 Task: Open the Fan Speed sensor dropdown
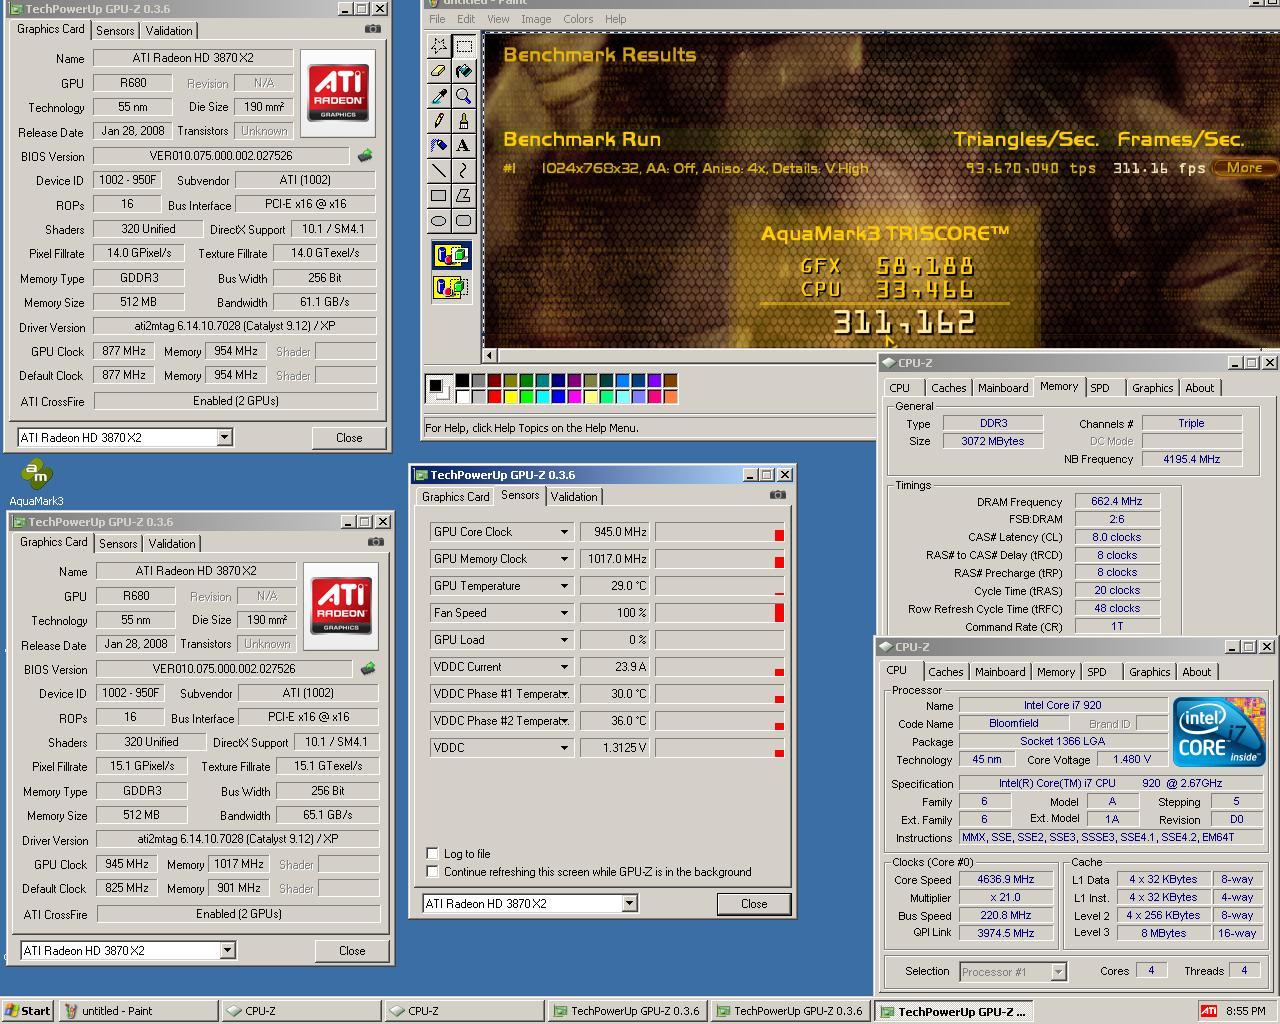click(x=564, y=613)
